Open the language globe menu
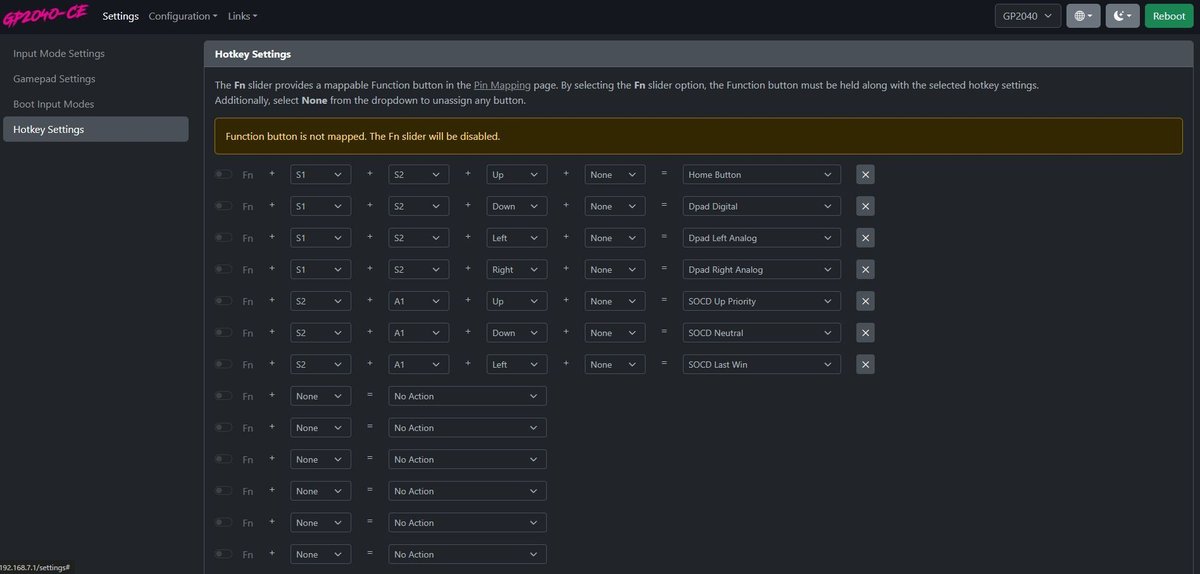The image size is (1200, 574). pyautogui.click(x=1083, y=16)
